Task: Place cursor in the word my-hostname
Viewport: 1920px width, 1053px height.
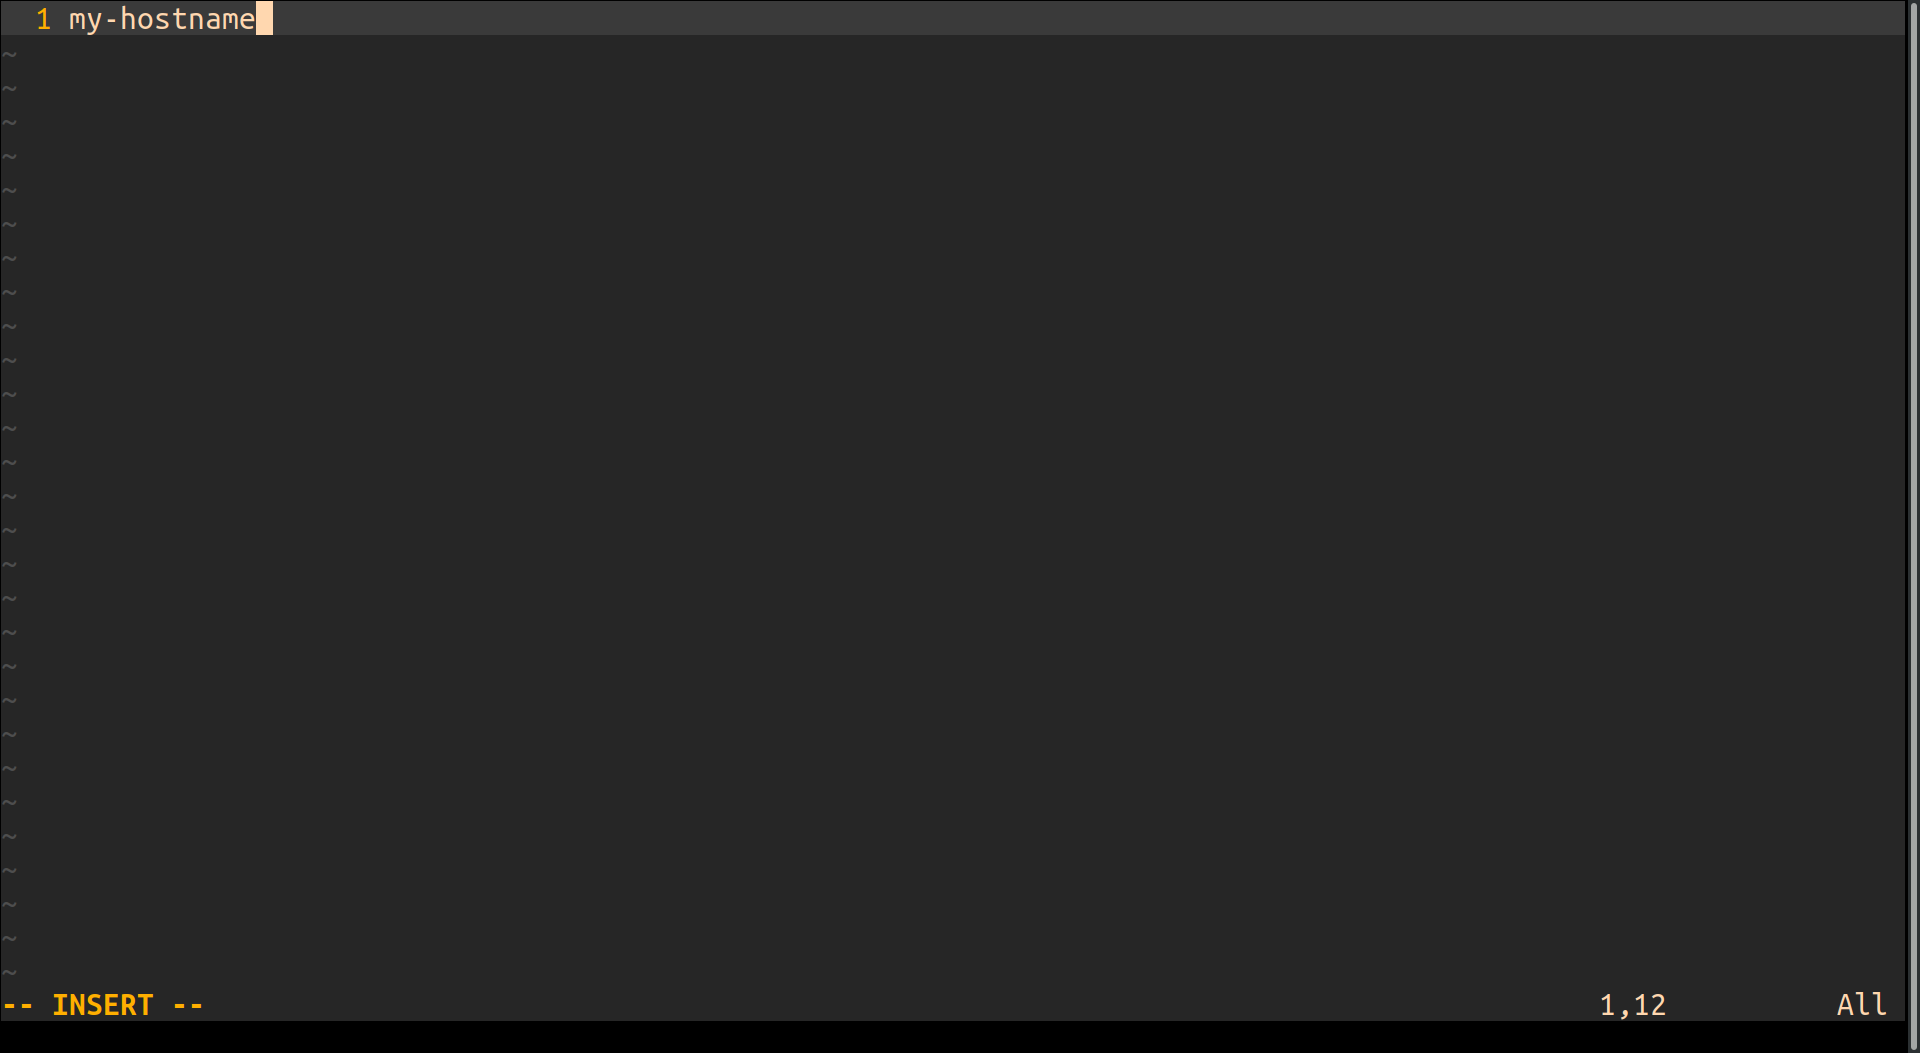Action: 162,19
